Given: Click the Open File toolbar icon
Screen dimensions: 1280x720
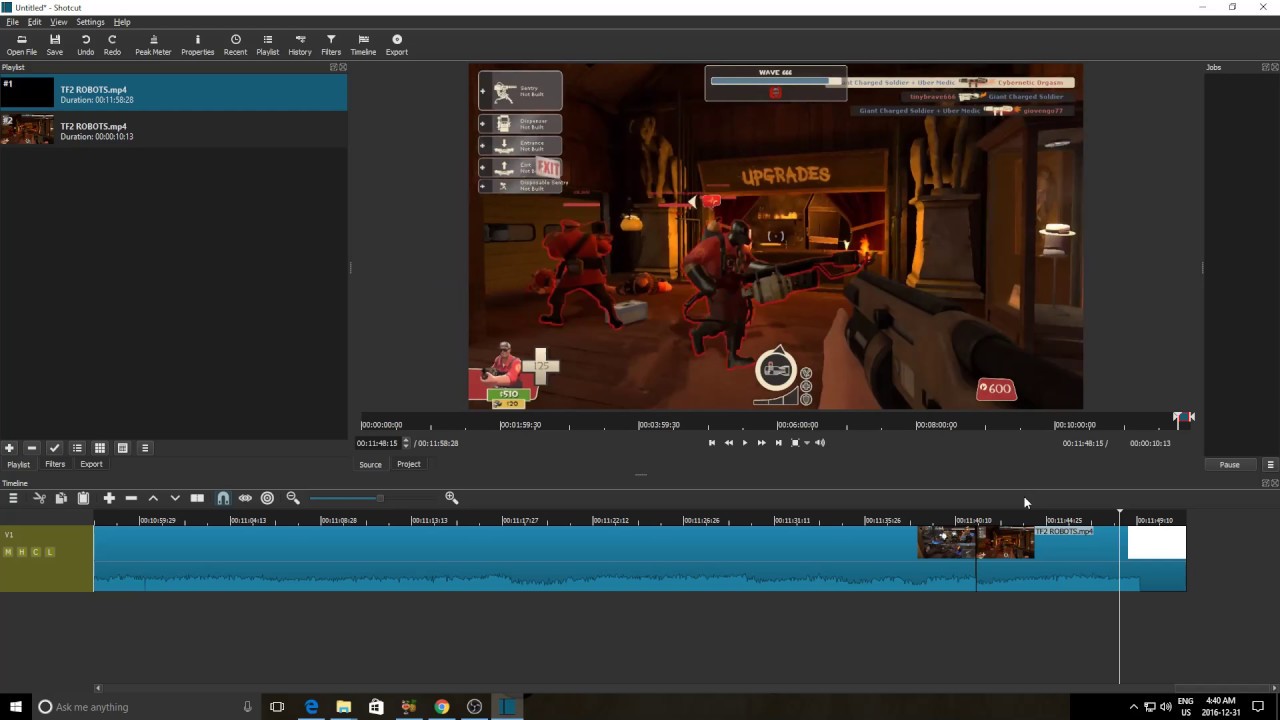Looking at the screenshot, I should tap(21, 45).
